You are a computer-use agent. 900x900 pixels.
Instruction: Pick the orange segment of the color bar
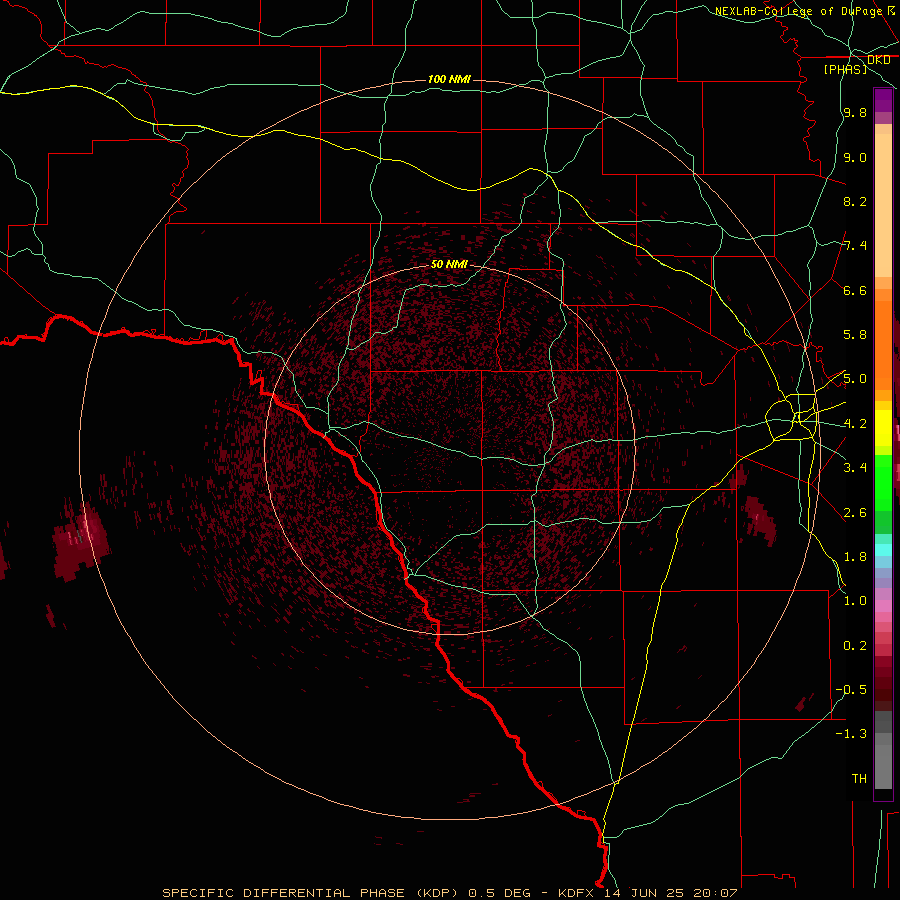click(x=883, y=345)
